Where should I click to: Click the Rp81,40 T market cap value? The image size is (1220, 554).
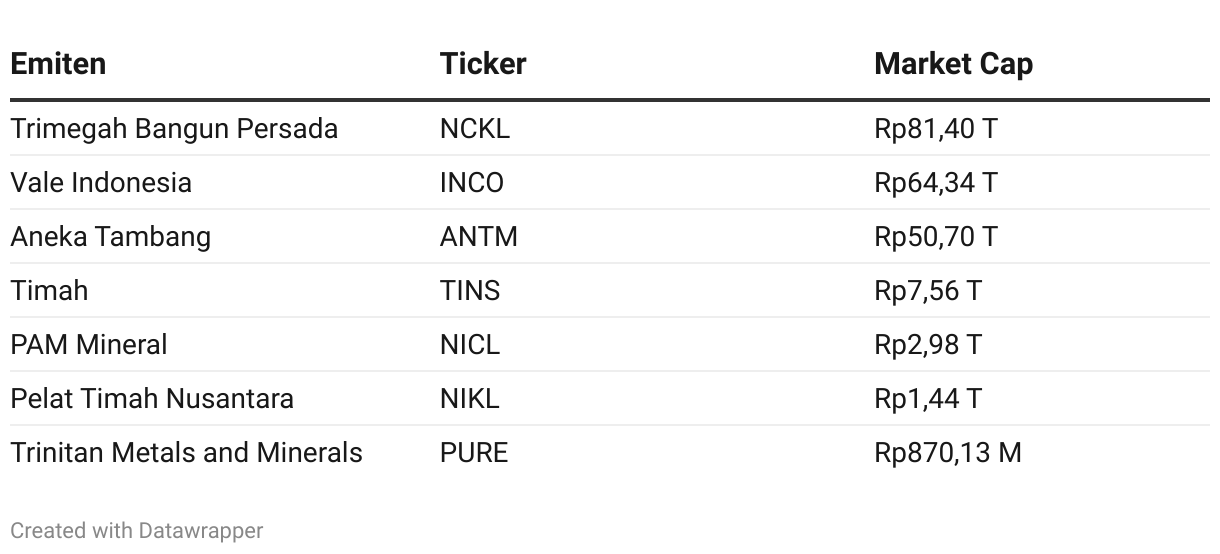tap(935, 129)
